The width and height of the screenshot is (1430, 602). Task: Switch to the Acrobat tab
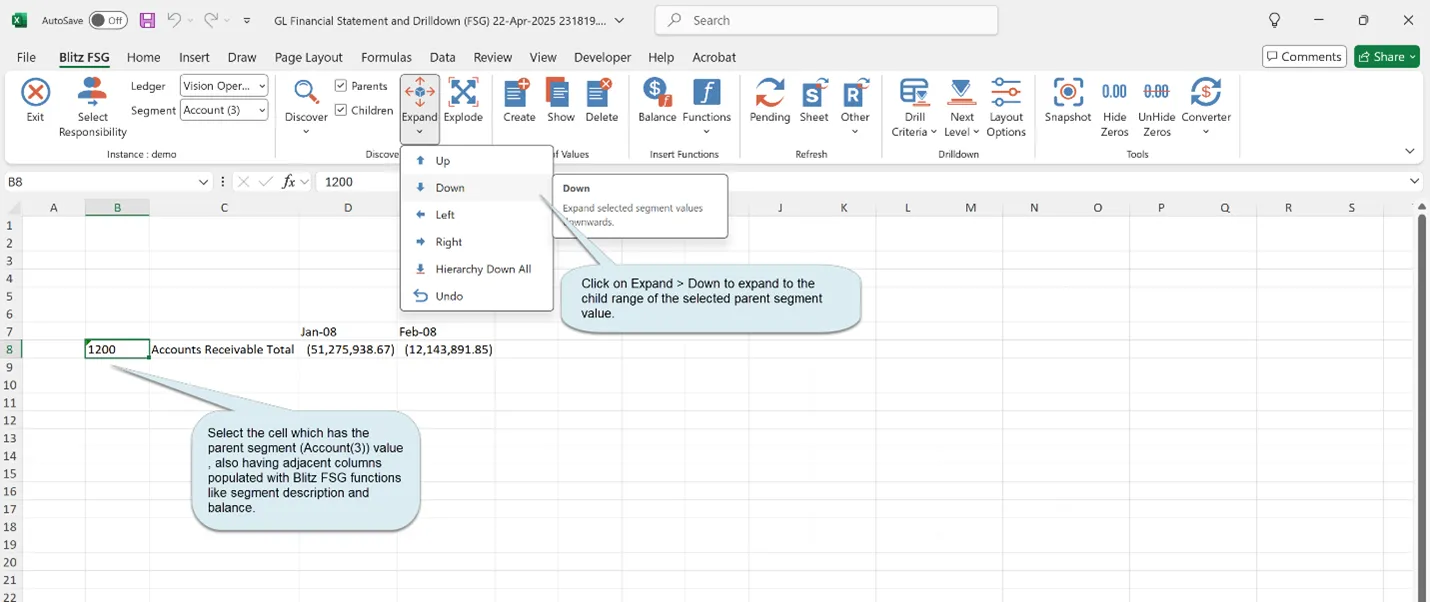click(x=714, y=57)
